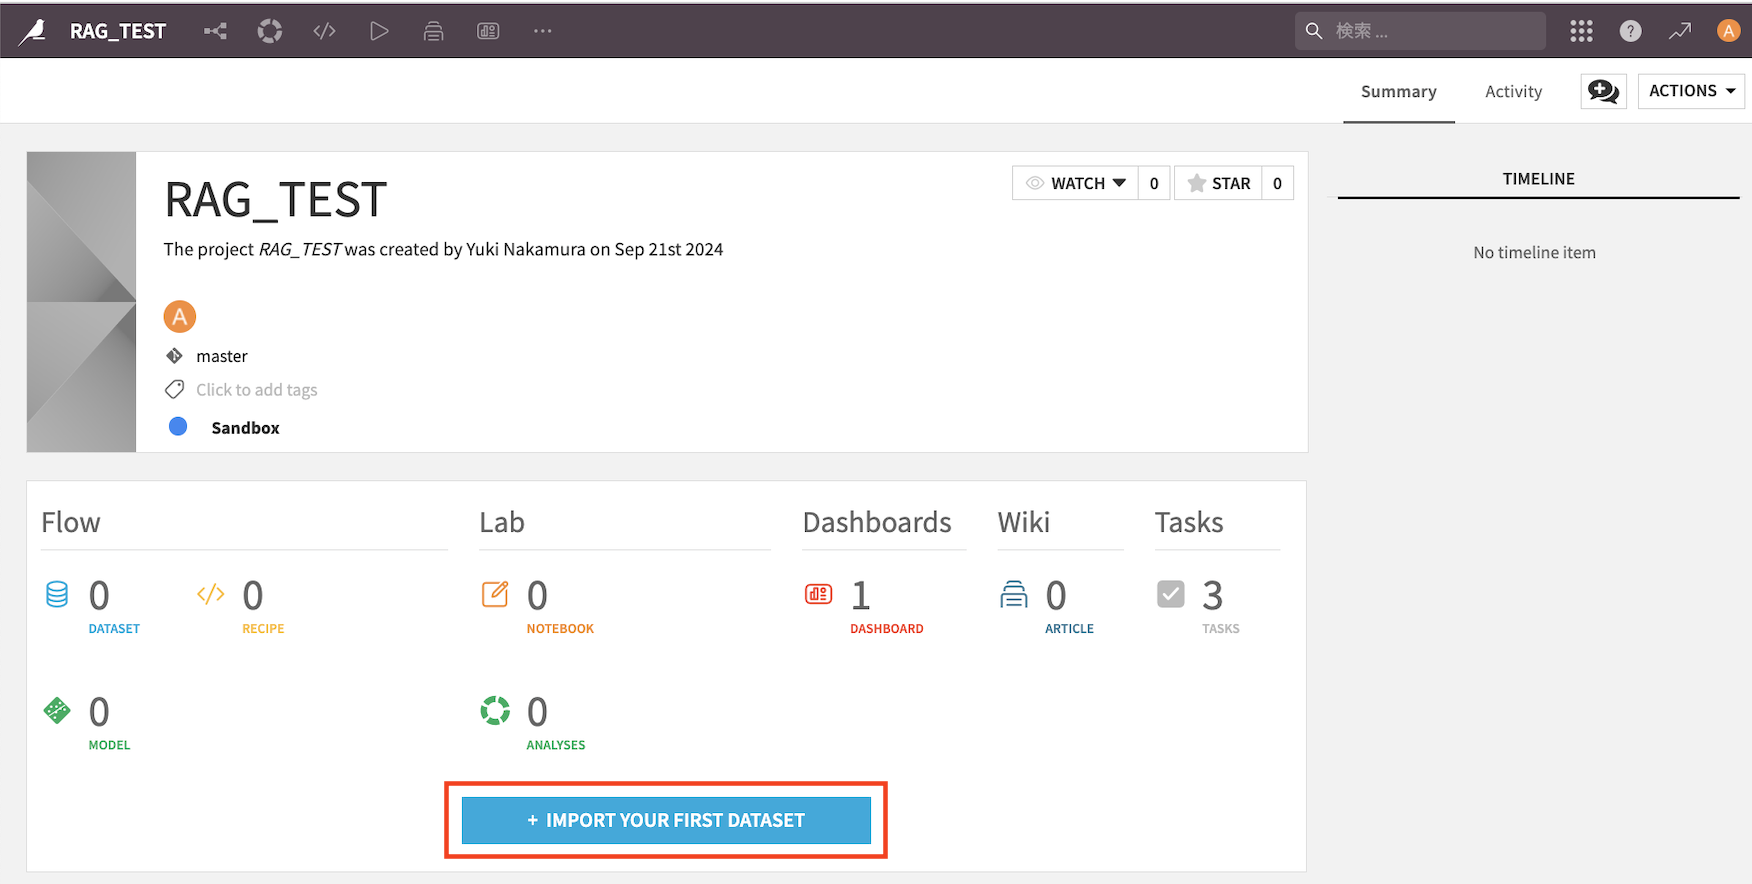The width and height of the screenshot is (1752, 884).
Task: Open the Lab circular icon in top bar
Action: coord(270,31)
